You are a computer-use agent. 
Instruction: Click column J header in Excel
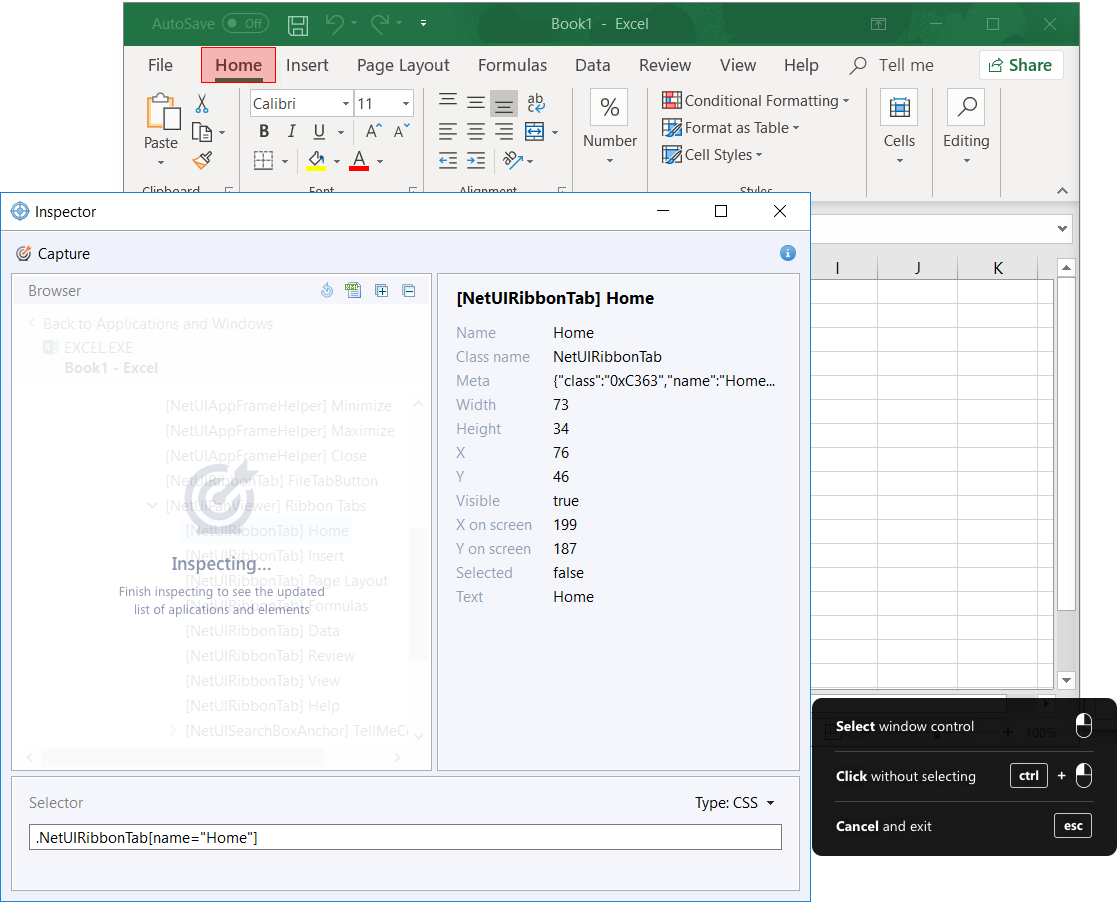click(x=918, y=269)
